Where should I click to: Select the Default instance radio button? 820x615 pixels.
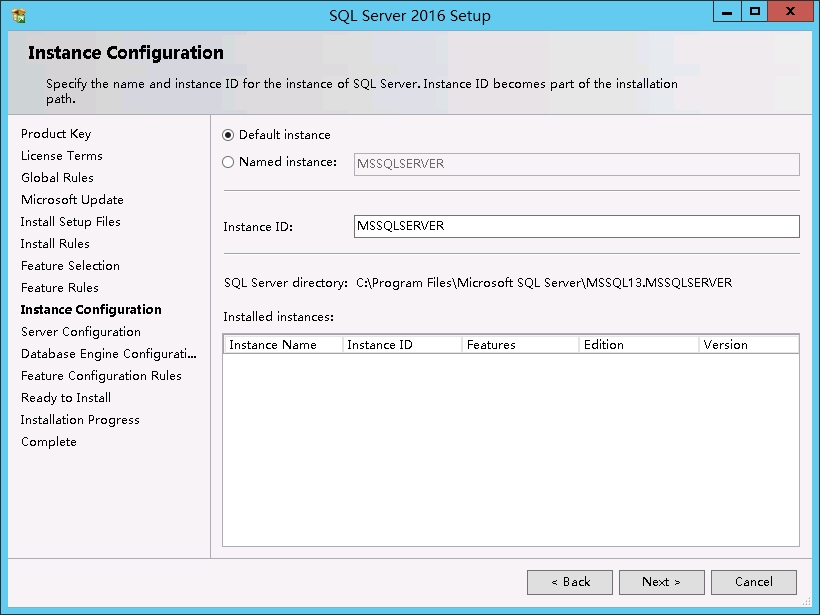[227, 135]
